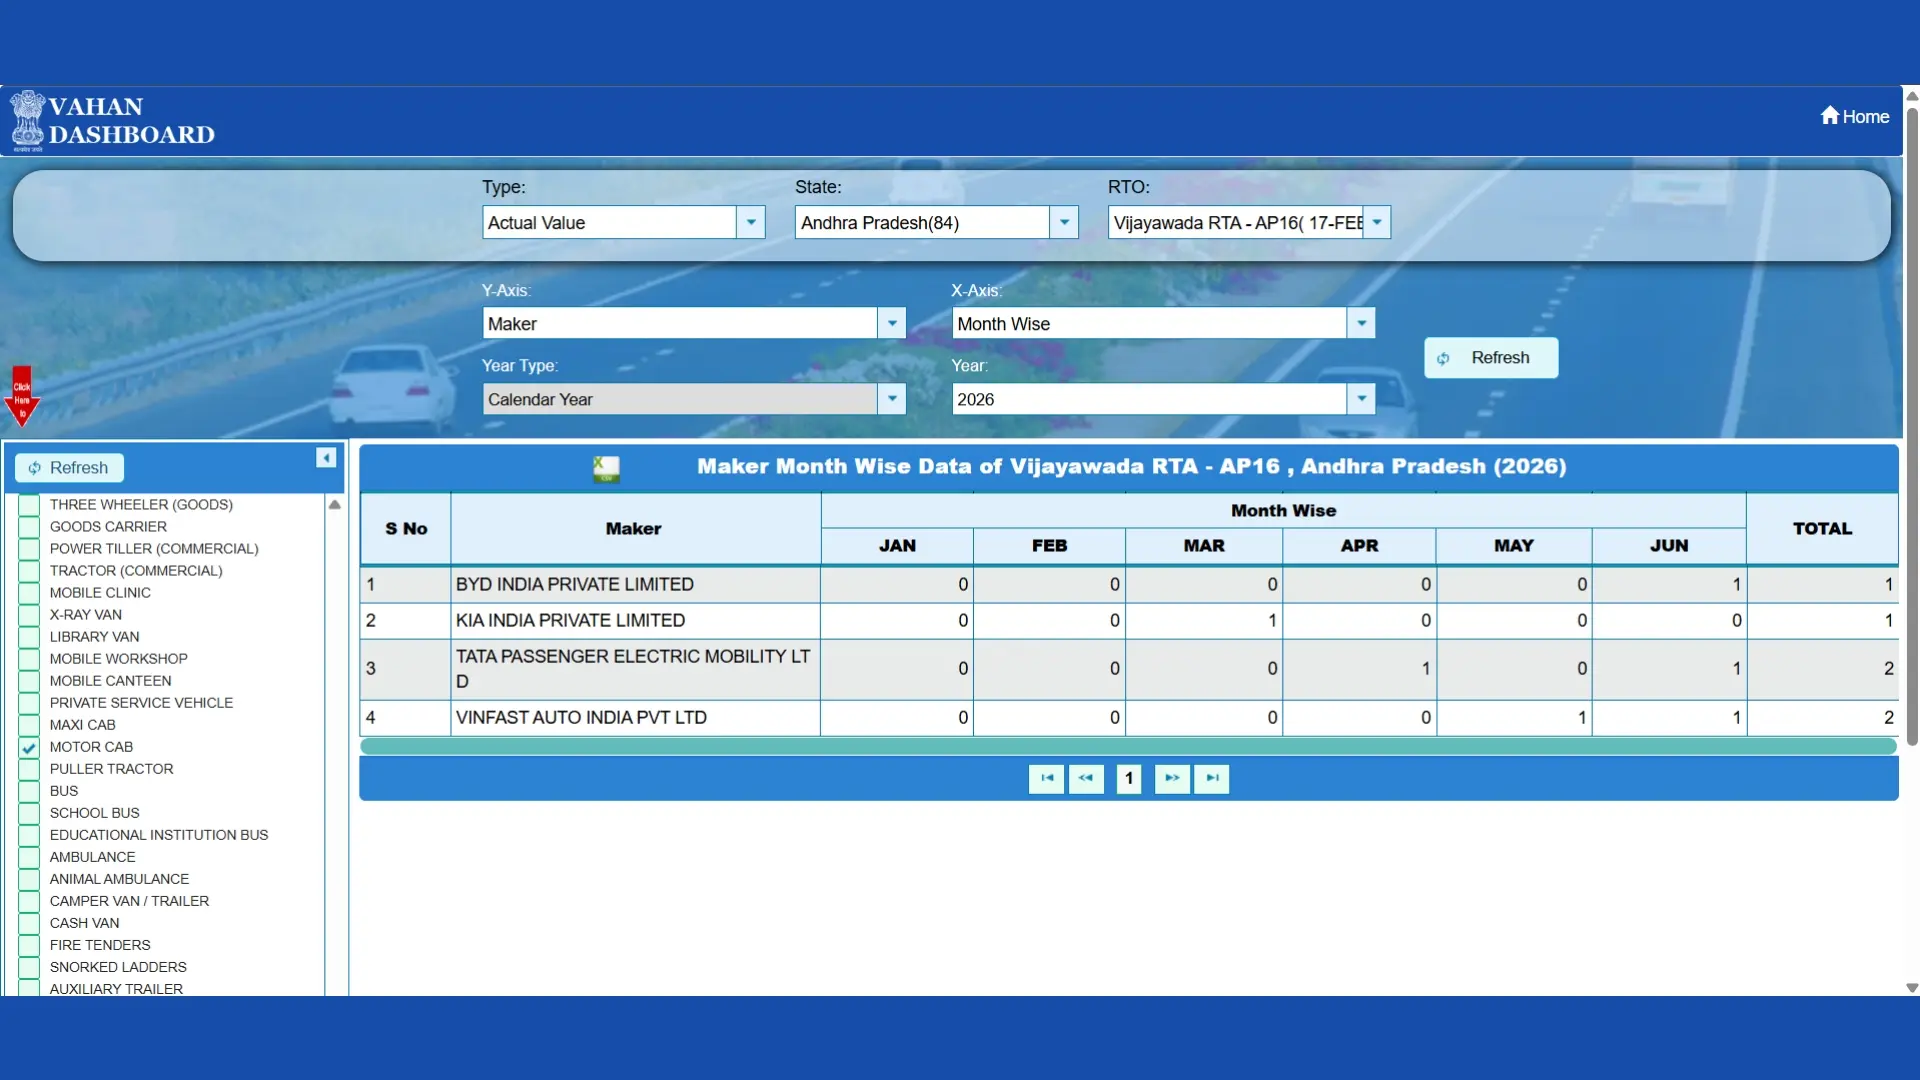Open the Type dropdown arrow
This screenshot has height=1080, width=1920.
[x=751, y=223]
